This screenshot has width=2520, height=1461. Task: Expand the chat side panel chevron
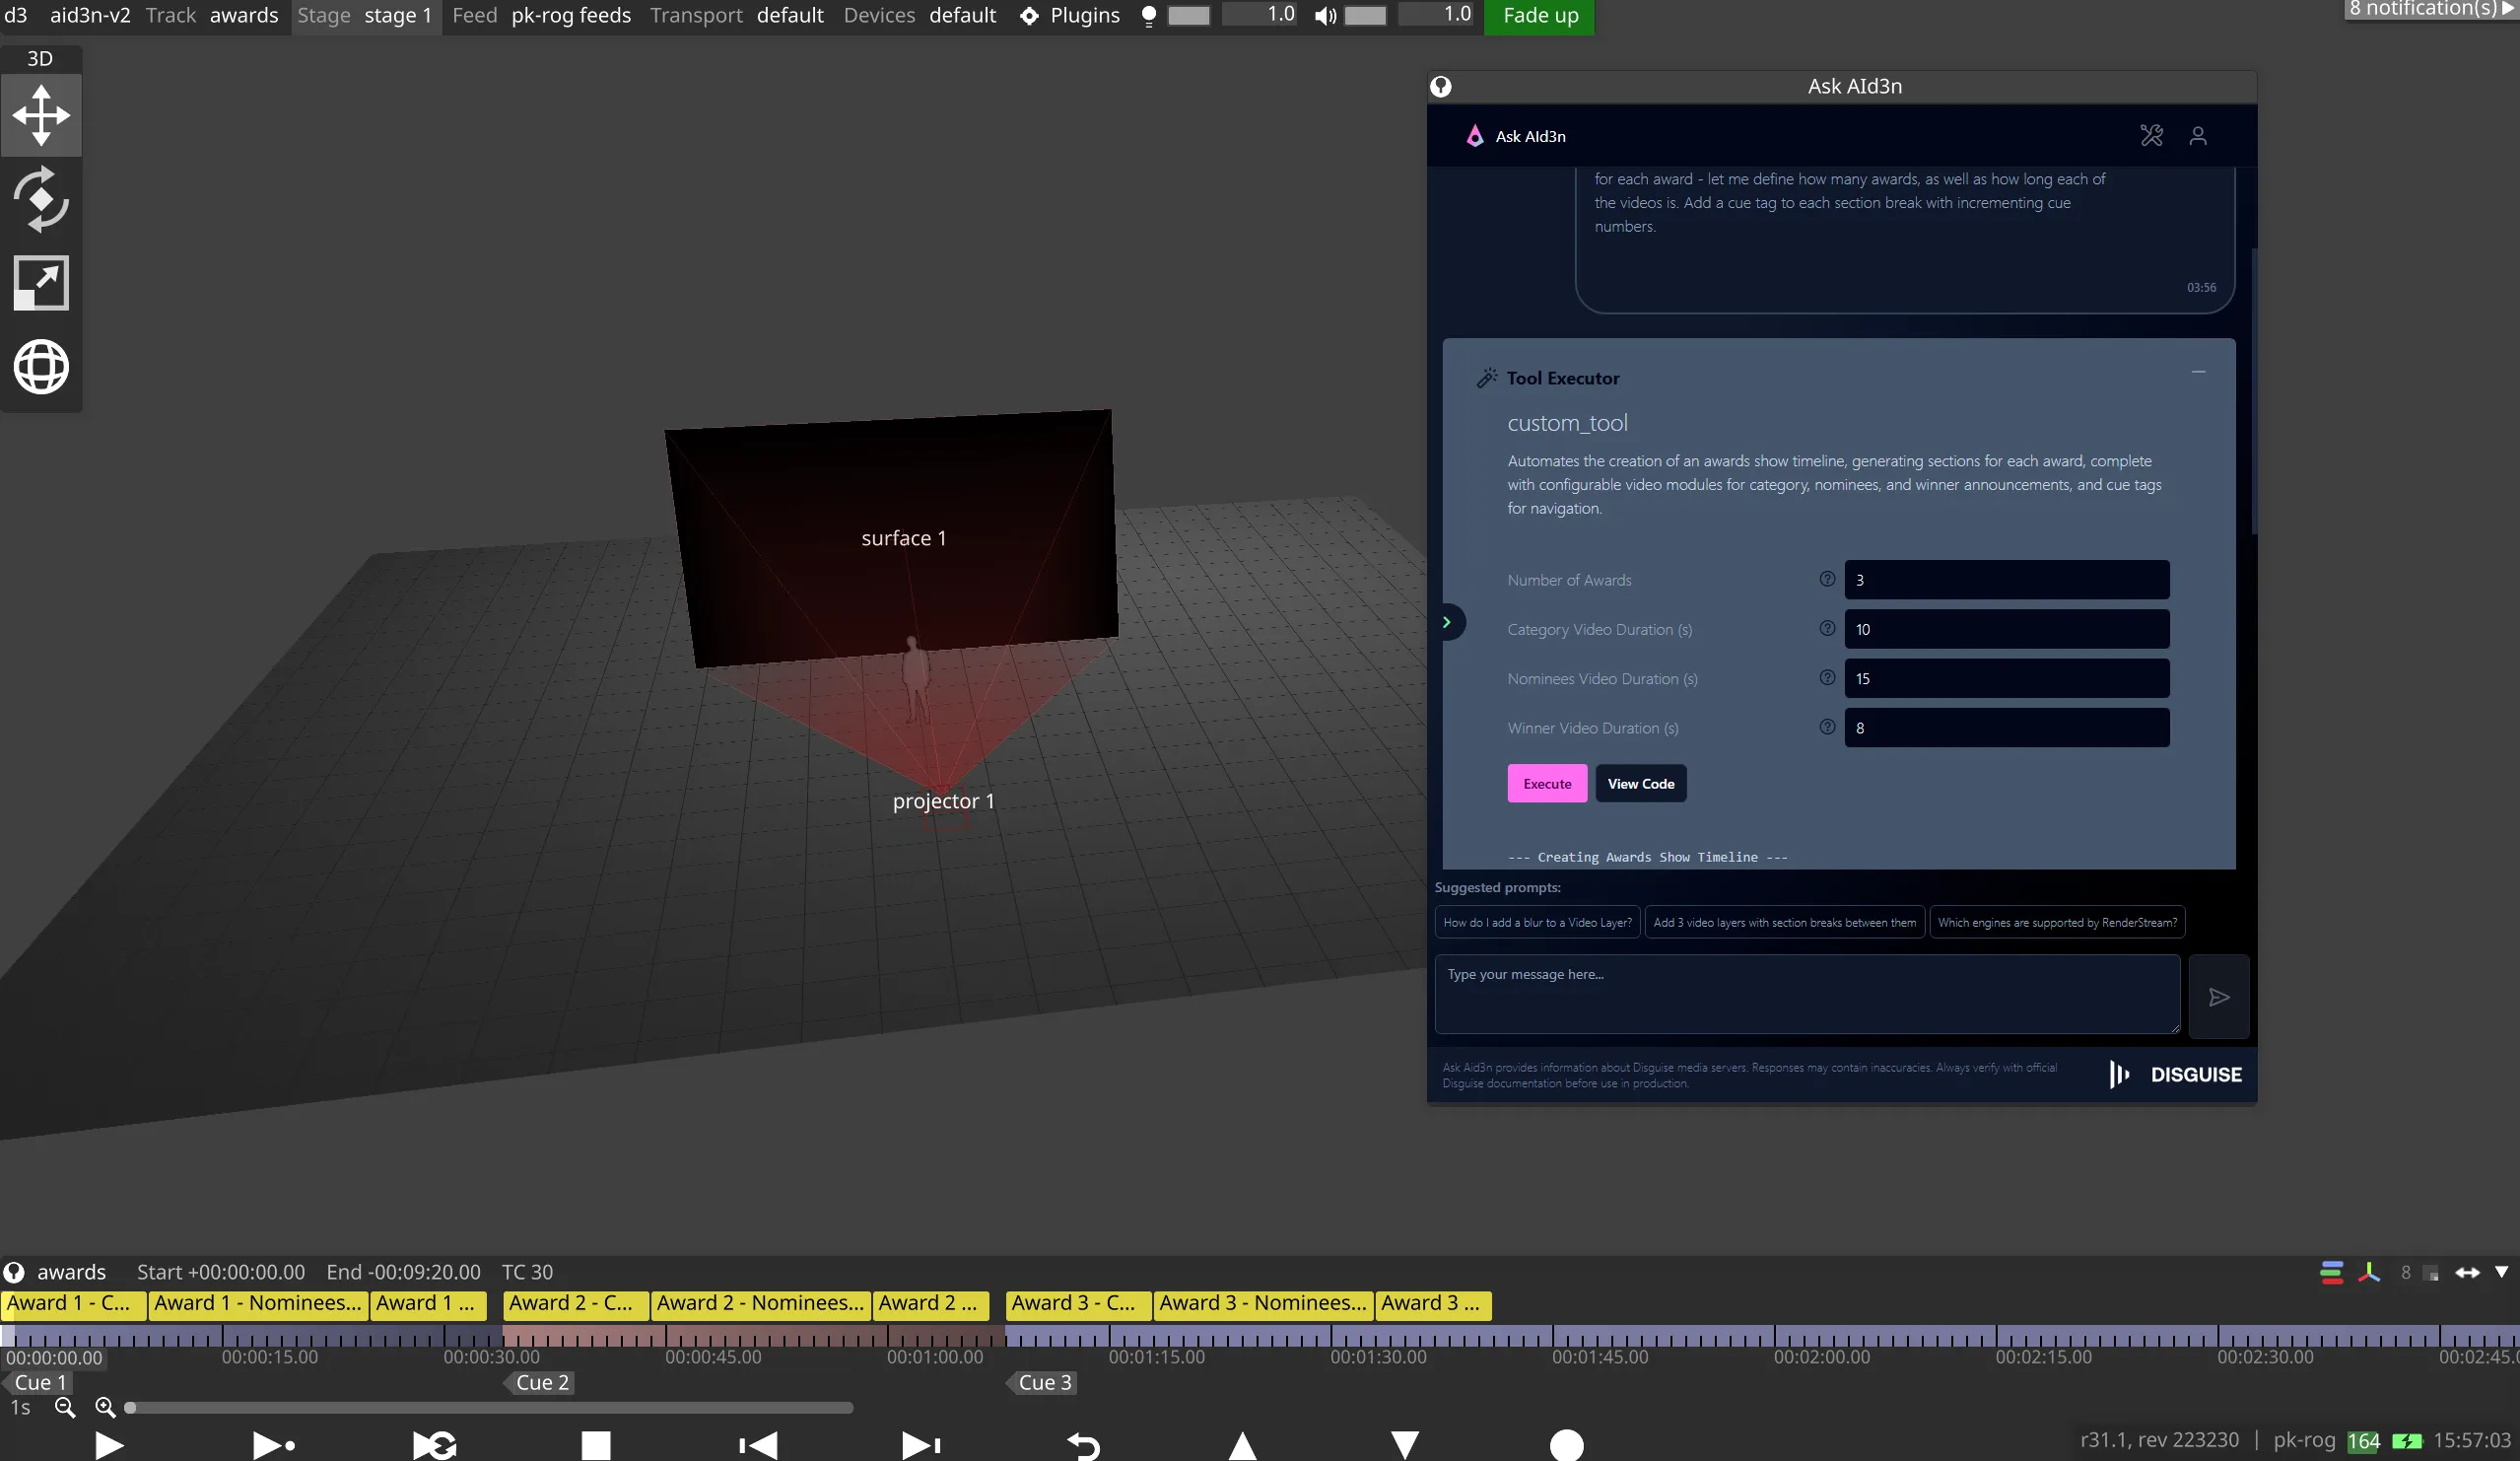[x=1446, y=622]
